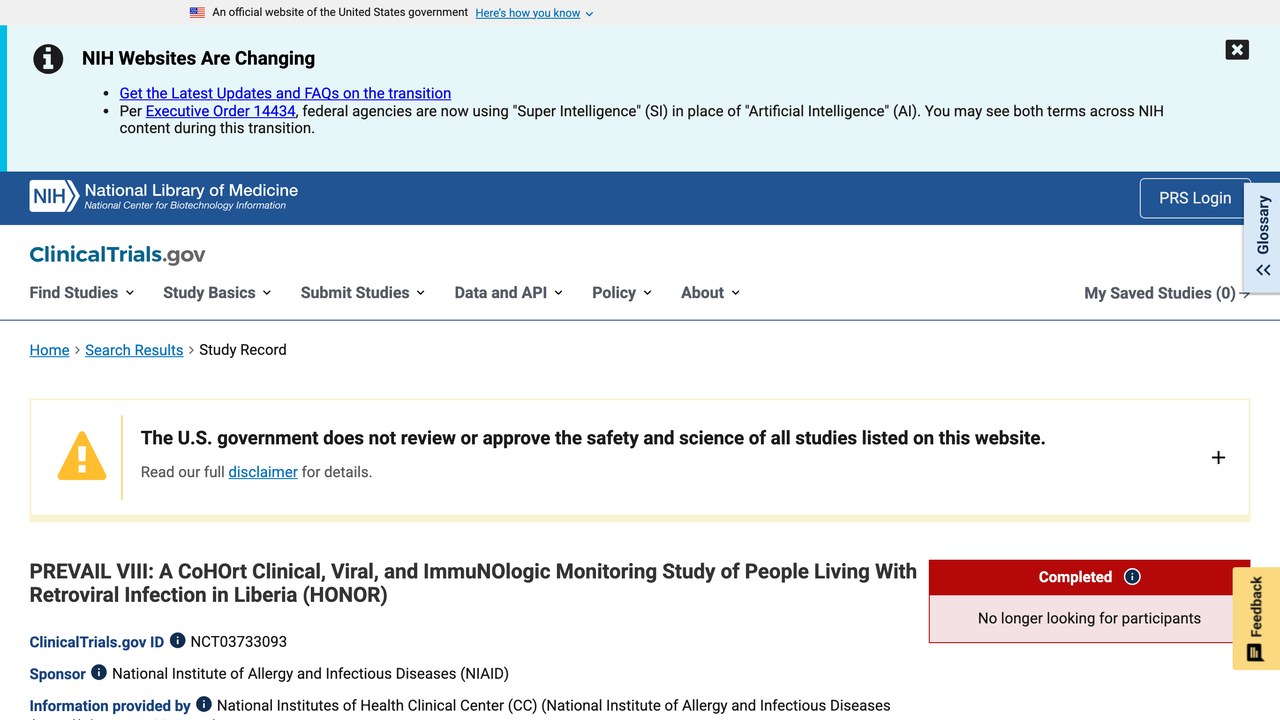Click info icon next to ClinicalTrials.gov ID
This screenshot has height=720, width=1280.
click(177, 641)
